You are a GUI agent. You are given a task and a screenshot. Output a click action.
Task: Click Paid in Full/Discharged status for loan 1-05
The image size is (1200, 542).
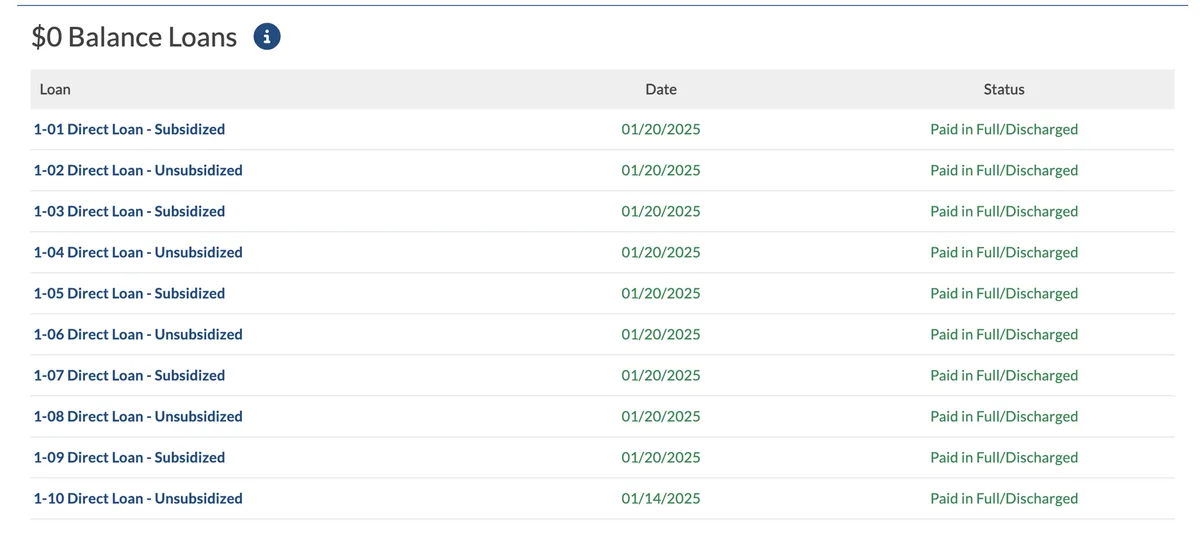pyautogui.click(x=1004, y=293)
